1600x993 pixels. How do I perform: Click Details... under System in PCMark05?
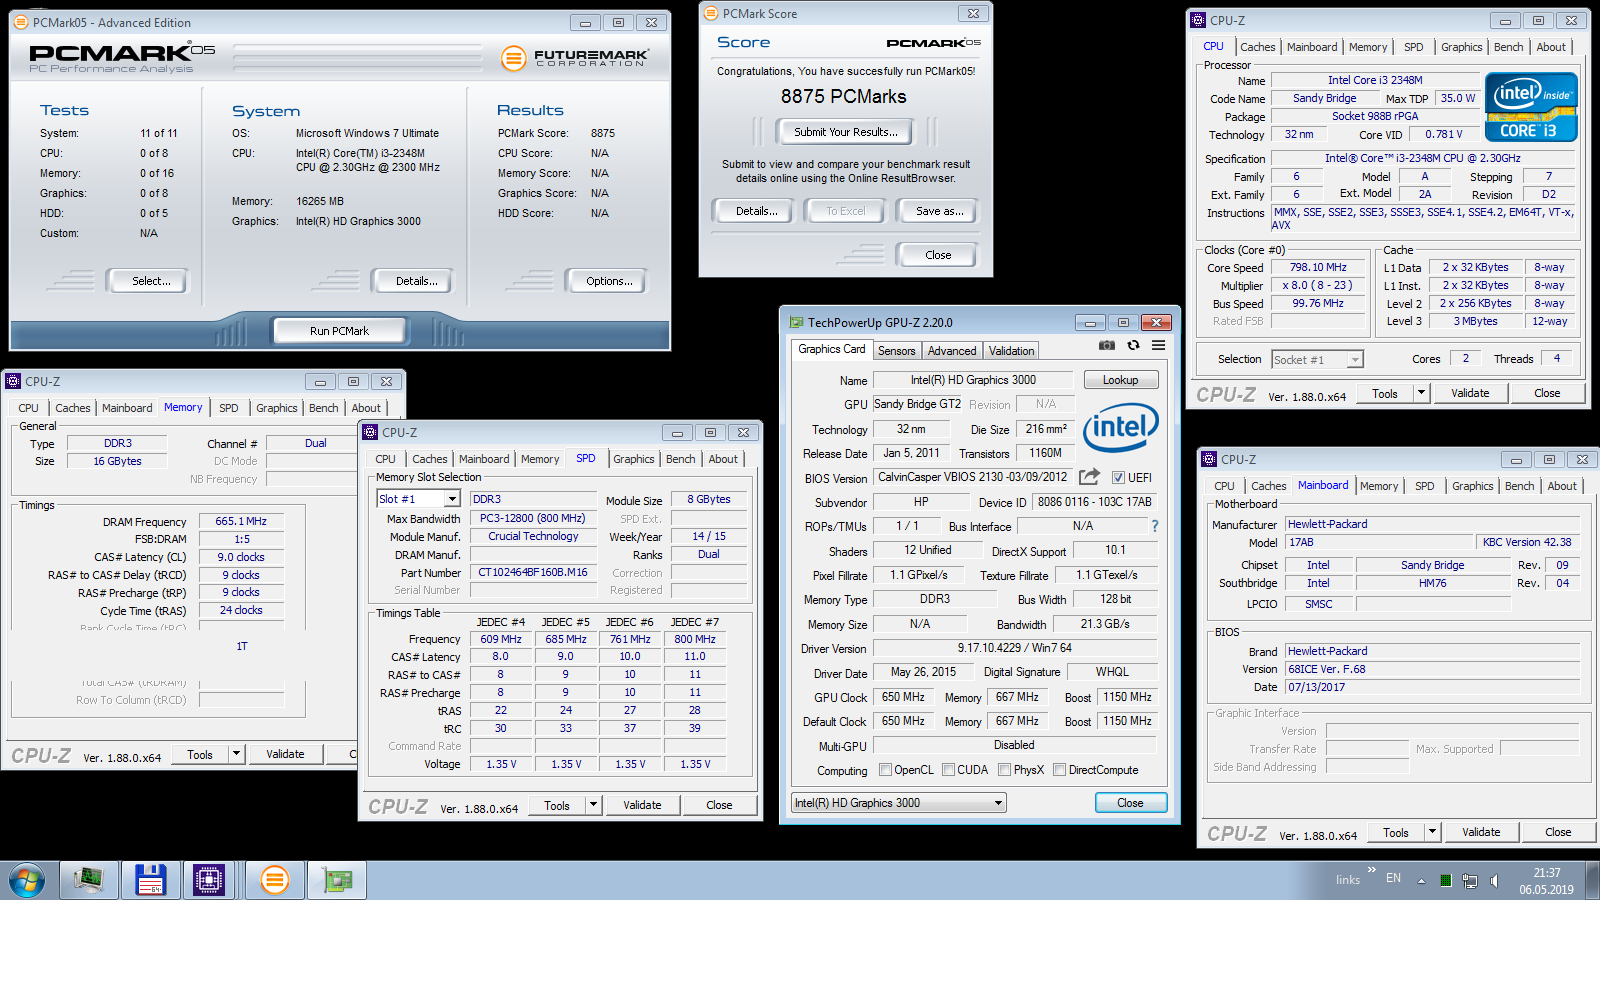[416, 281]
